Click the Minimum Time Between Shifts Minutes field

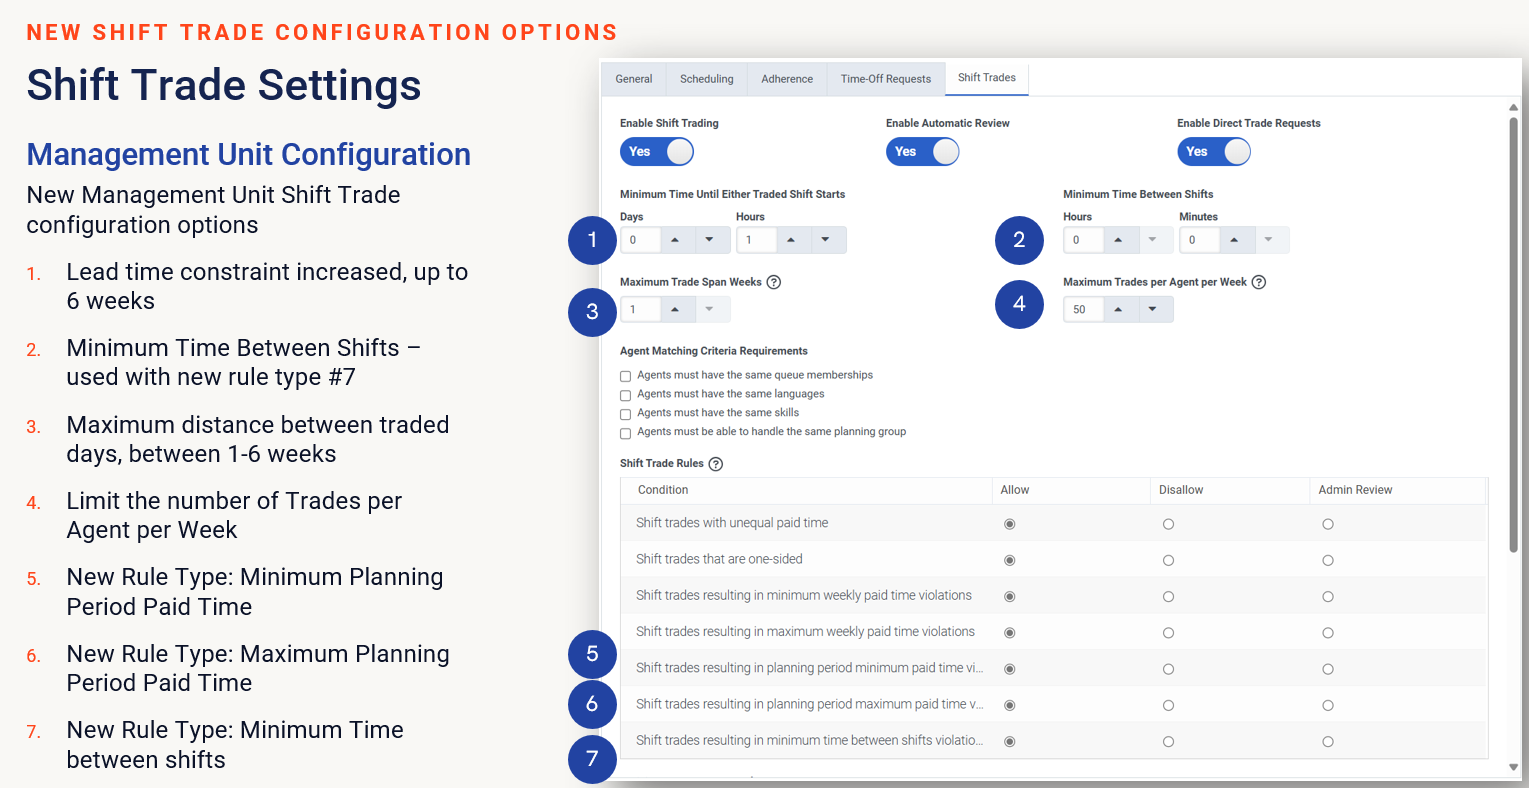(1199, 240)
